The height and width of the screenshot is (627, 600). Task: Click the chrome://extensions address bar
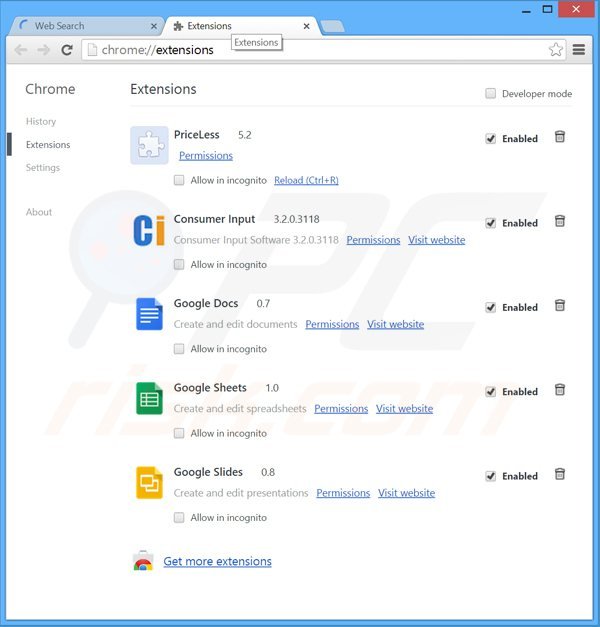[x=324, y=50]
